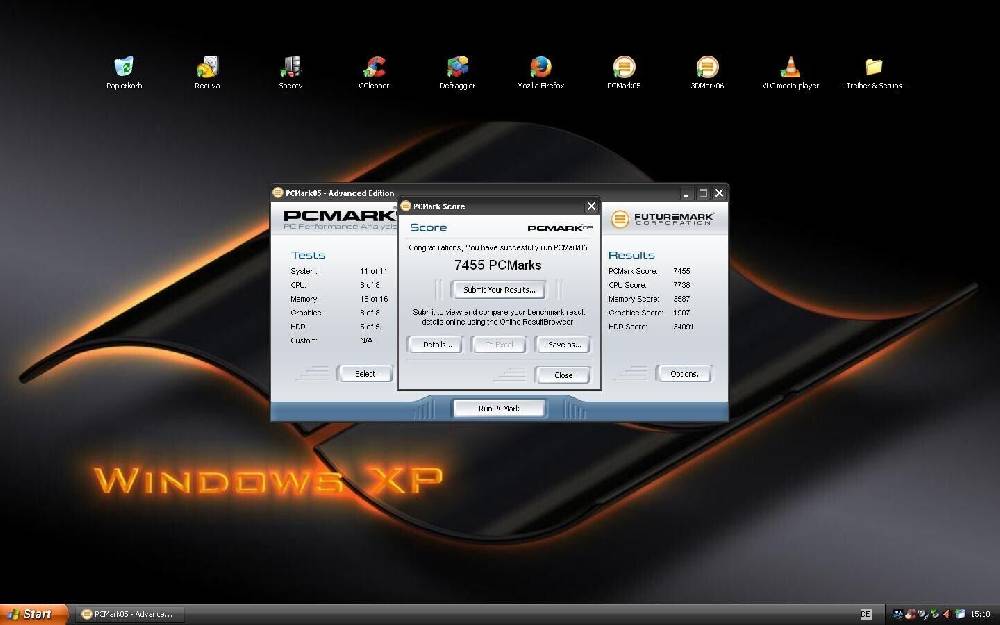This screenshot has width=1000, height=625.
Task: Click the 'Memory' row under Tests
Action: 339,299
